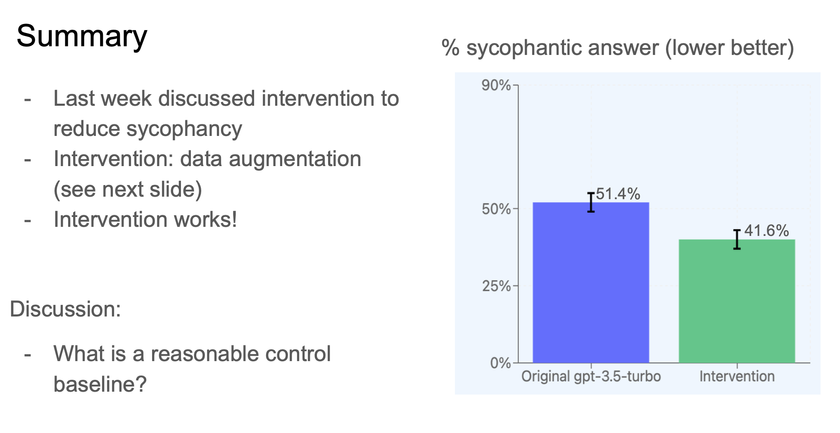Click the Summary slide title
Viewport: 840px width, 433px height.
click(x=81, y=36)
